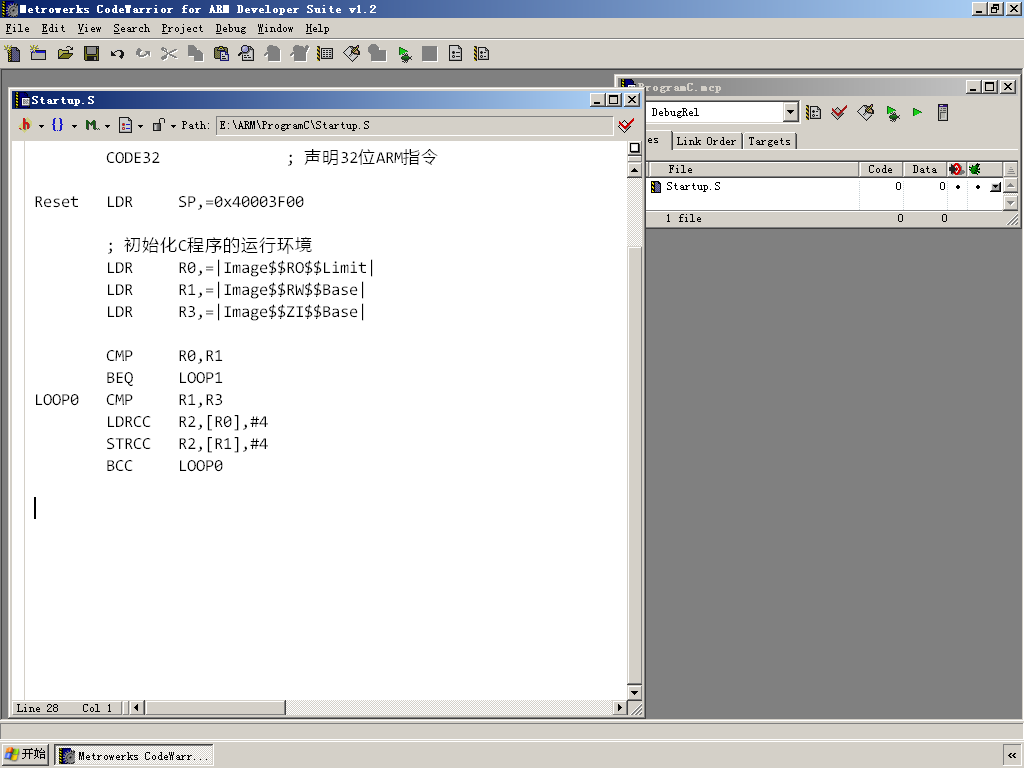1024x768 pixels.
Task: Click the editor's vertical scroll down arrow
Action: pos(634,692)
